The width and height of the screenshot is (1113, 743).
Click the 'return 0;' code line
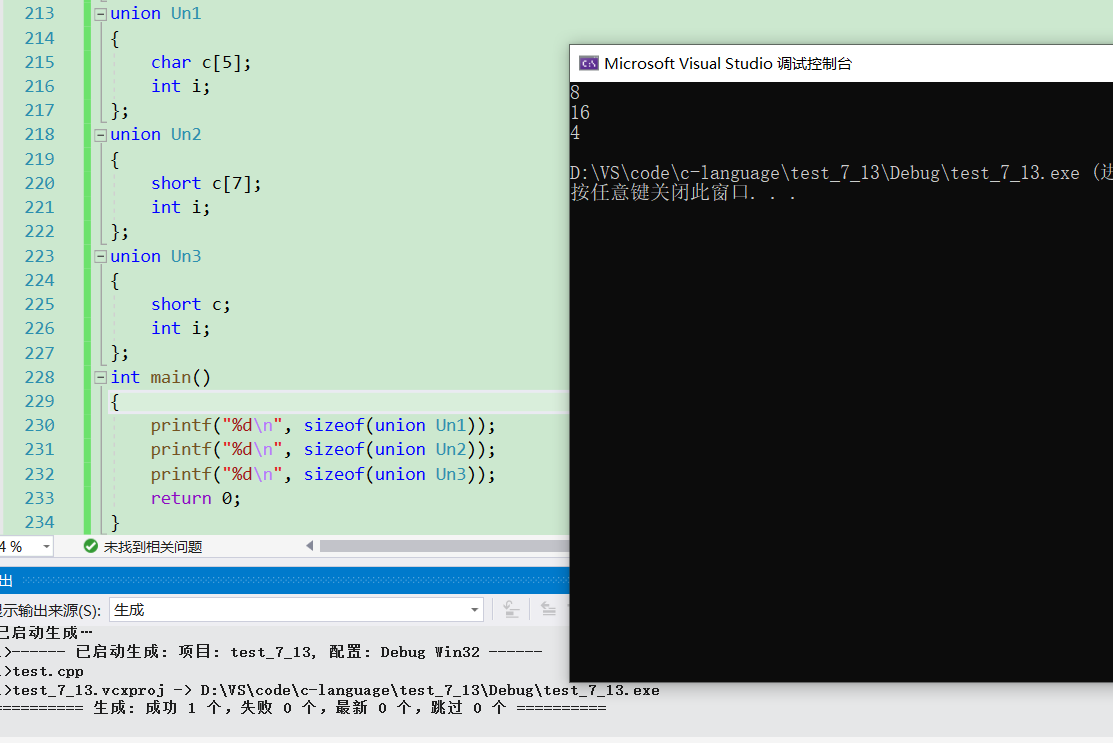point(195,498)
